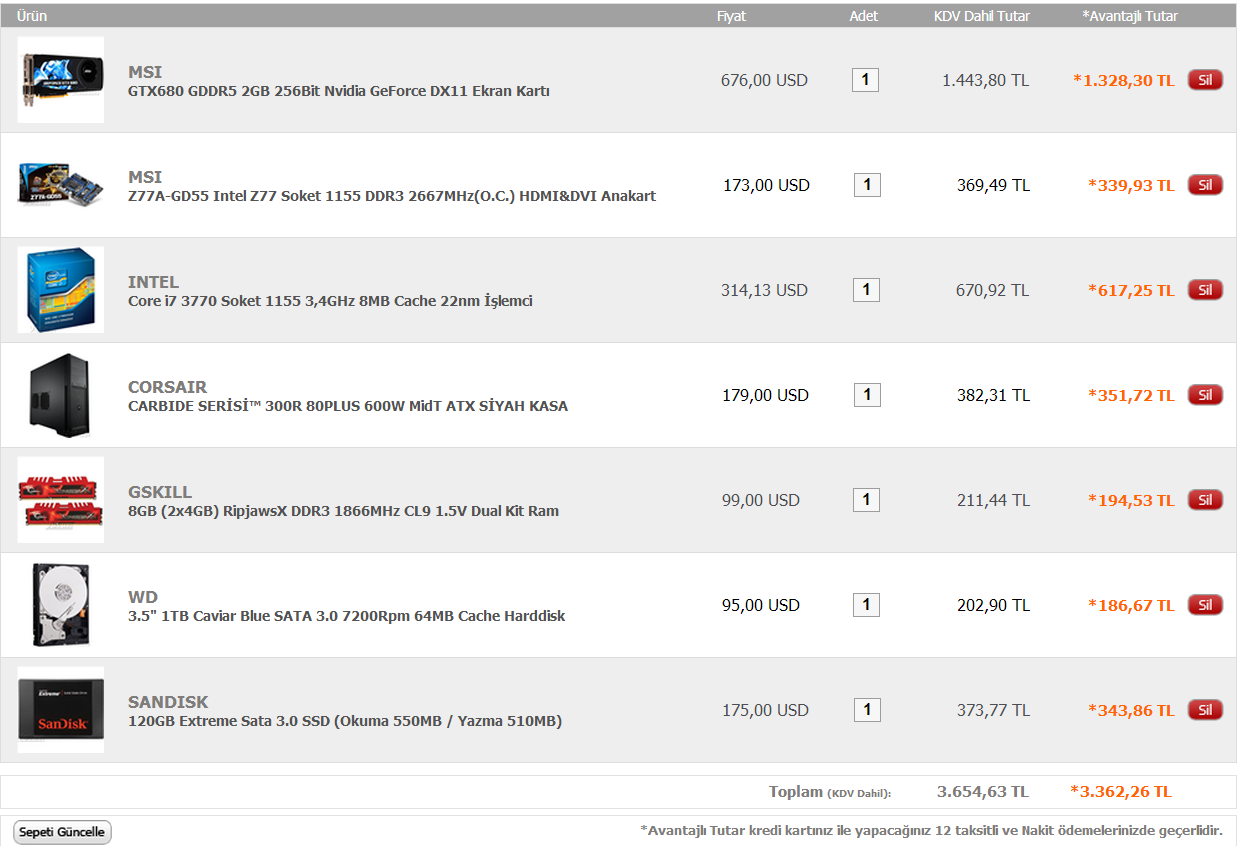Image resolution: width=1240 pixels, height=846 pixels.
Task: Focus the quantity field for GTX680 card
Action: (865, 80)
